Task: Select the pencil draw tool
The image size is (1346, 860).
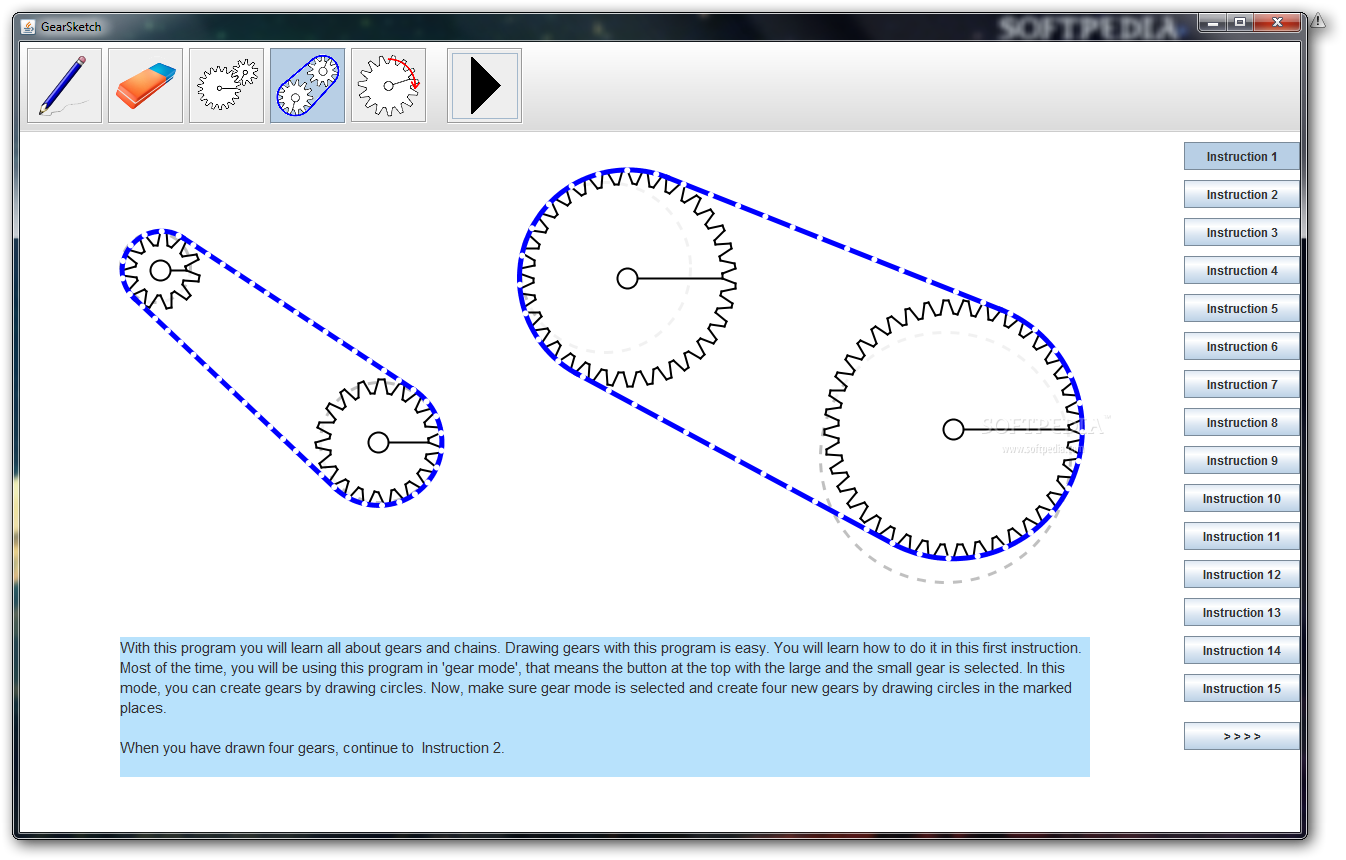Action: (64, 86)
